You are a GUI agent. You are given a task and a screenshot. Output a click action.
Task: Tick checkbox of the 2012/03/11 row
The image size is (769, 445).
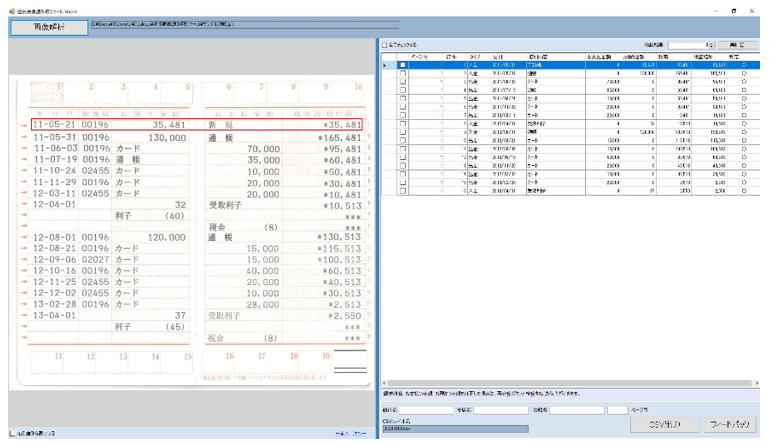[x=403, y=115]
